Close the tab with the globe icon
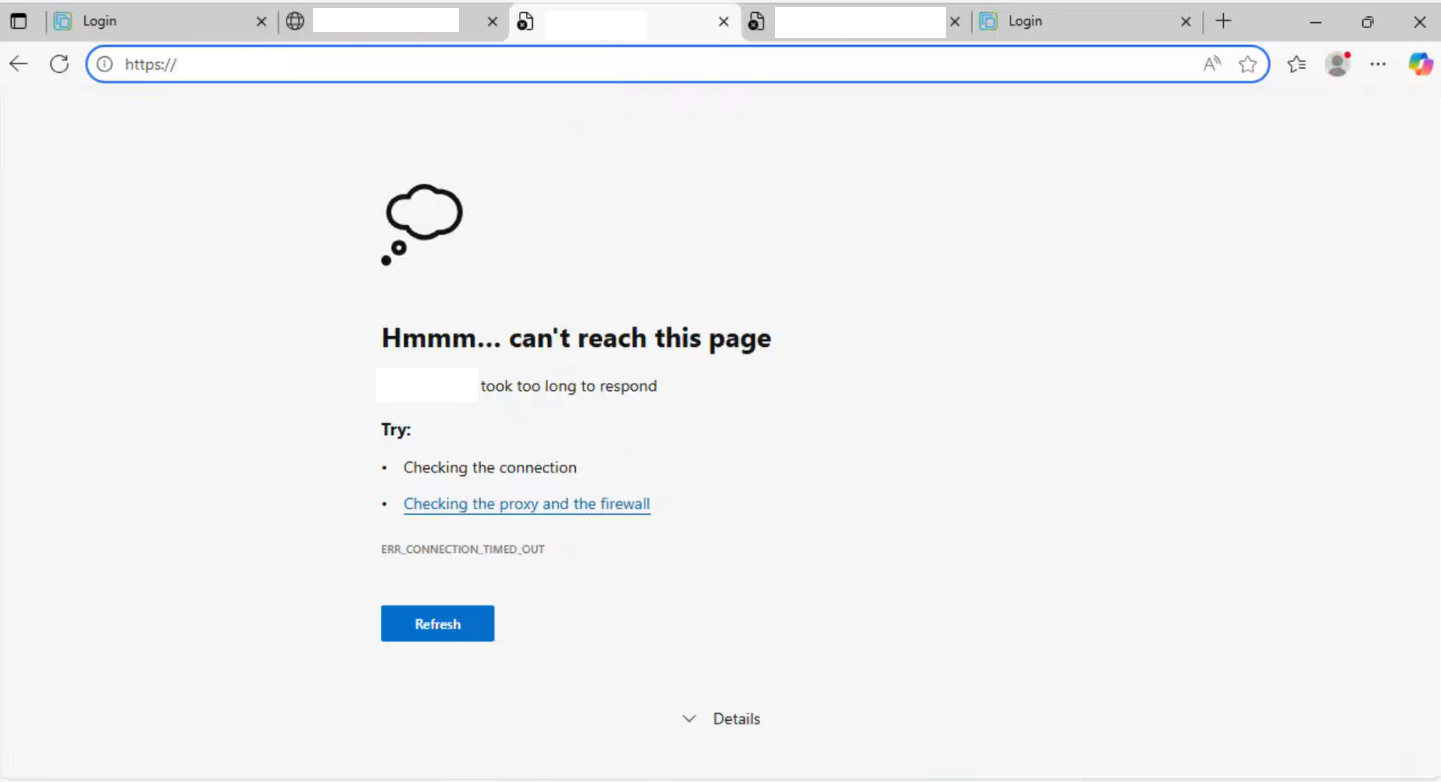Screen dimensions: 1441x782 click(492, 21)
